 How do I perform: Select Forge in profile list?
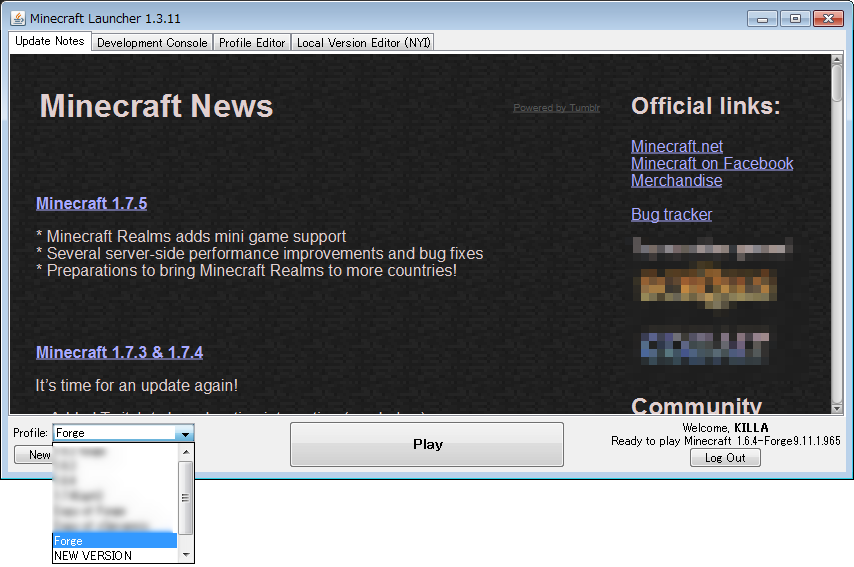coord(114,541)
